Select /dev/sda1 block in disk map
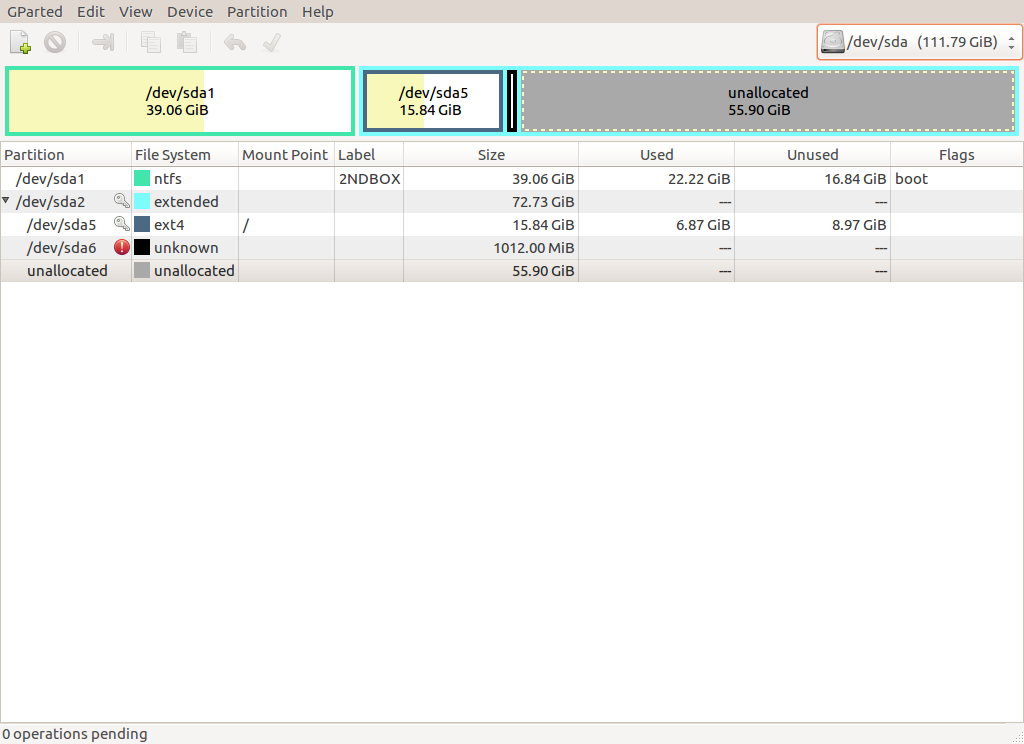Image resolution: width=1024 pixels, height=744 pixels. click(180, 101)
